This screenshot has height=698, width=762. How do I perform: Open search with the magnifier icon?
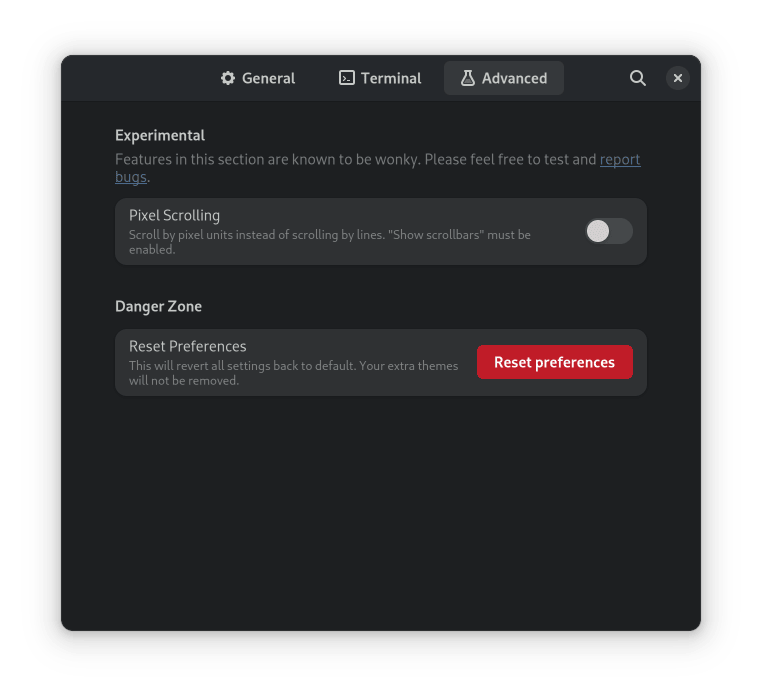pos(638,78)
